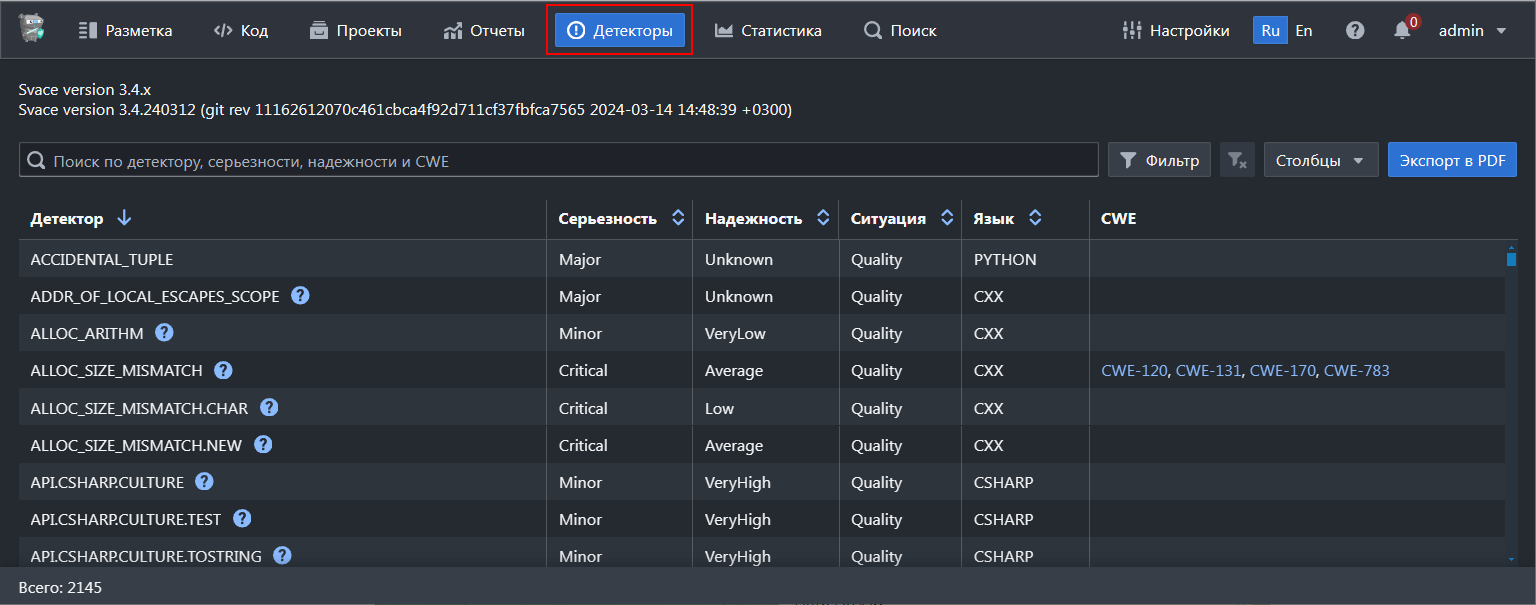Clear filters with the crossed funnel icon
The image size is (1536, 605).
coord(1237,160)
